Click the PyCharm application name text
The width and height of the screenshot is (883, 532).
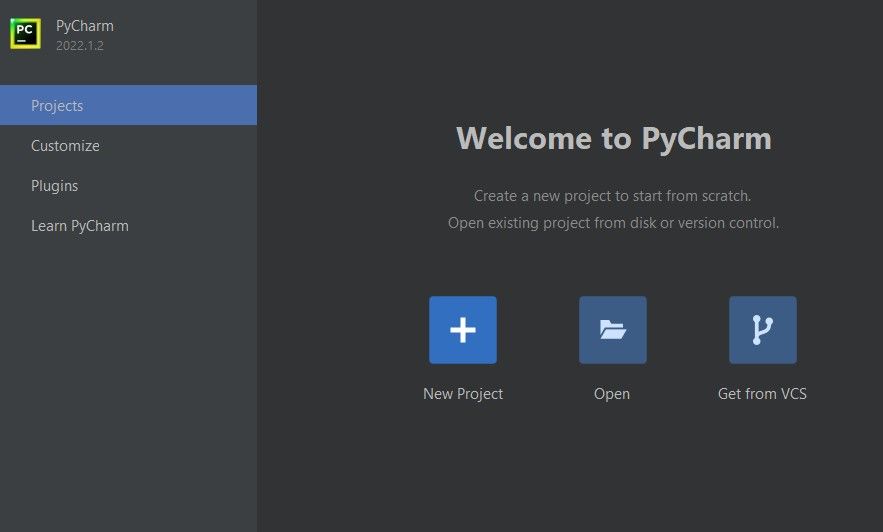[x=85, y=26]
